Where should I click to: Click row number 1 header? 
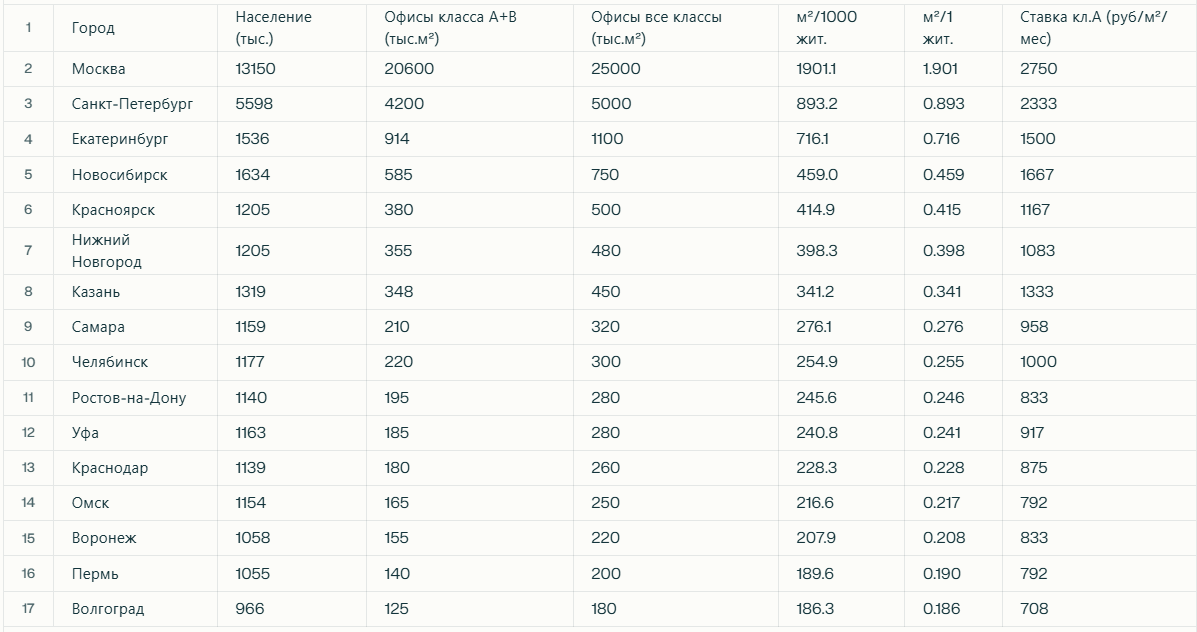28,28
